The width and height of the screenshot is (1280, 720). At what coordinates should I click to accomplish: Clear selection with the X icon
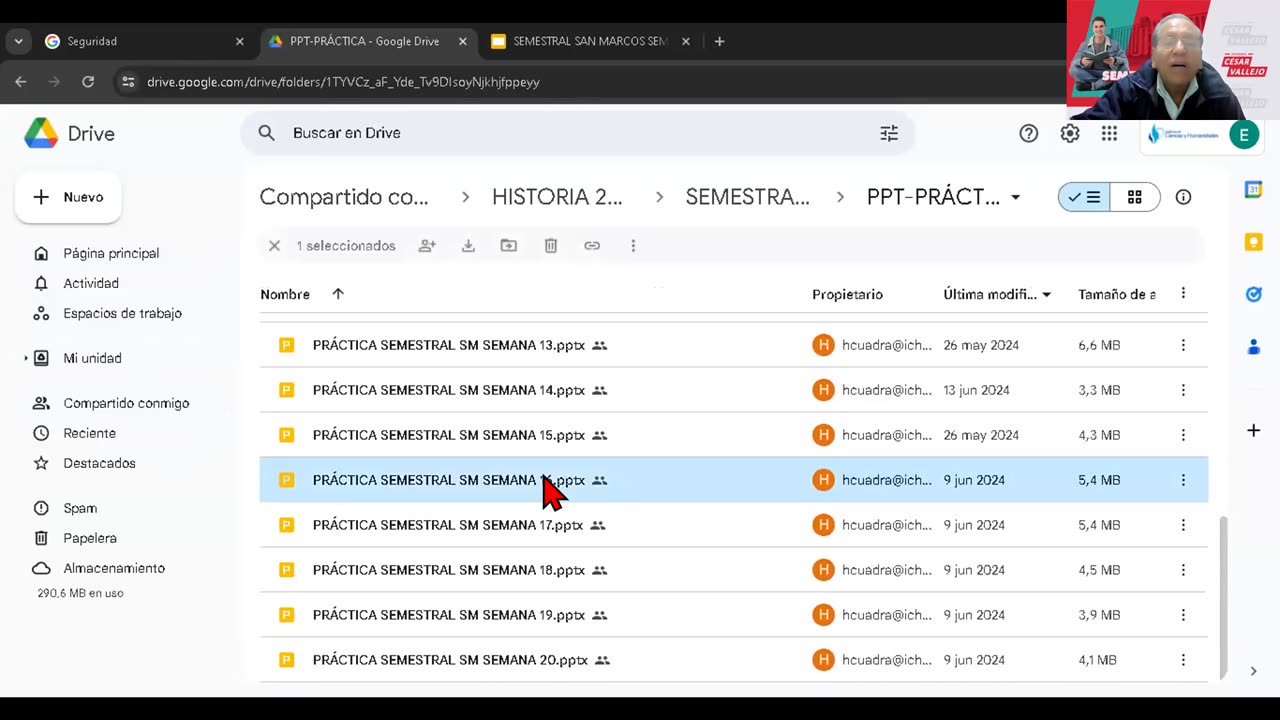pyautogui.click(x=274, y=245)
